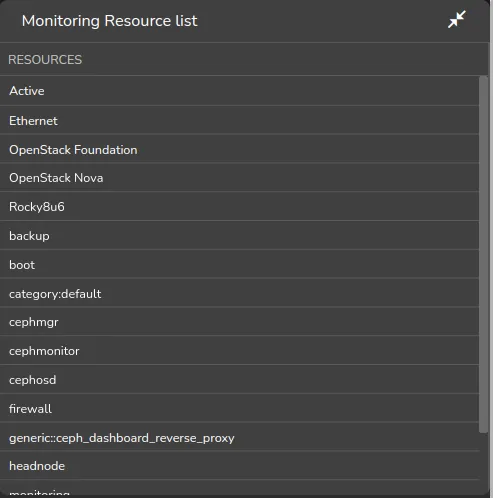The height and width of the screenshot is (498, 493).
Task: Collapse the Monitoring Resource list panel
Action: tap(456, 20)
